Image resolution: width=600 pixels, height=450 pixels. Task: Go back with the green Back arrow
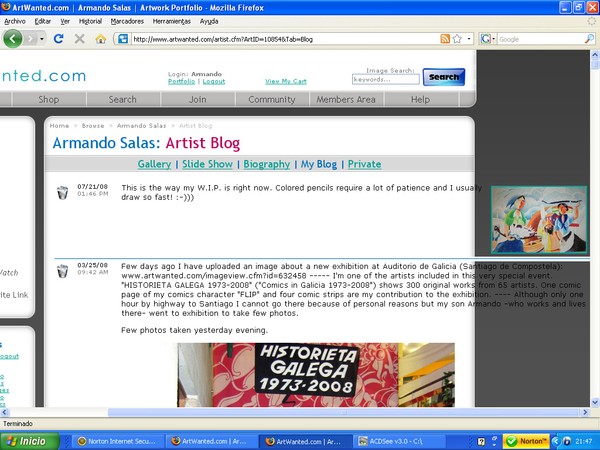point(13,39)
